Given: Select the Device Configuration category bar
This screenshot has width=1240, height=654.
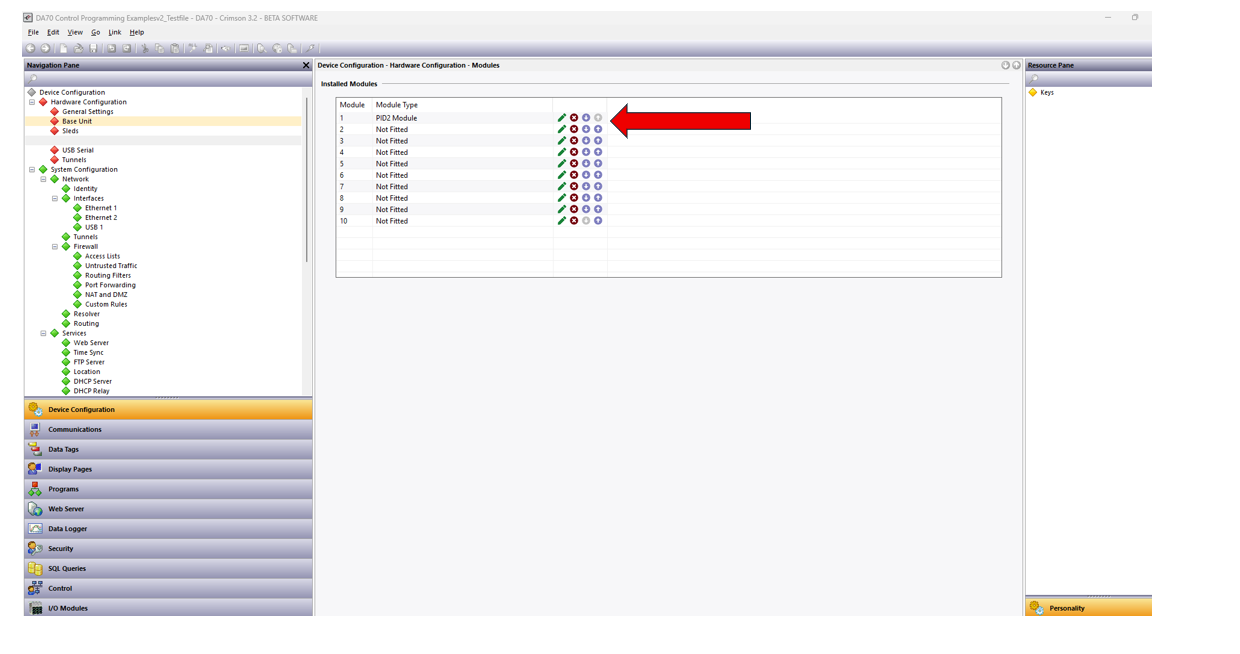Looking at the screenshot, I should tap(168, 409).
